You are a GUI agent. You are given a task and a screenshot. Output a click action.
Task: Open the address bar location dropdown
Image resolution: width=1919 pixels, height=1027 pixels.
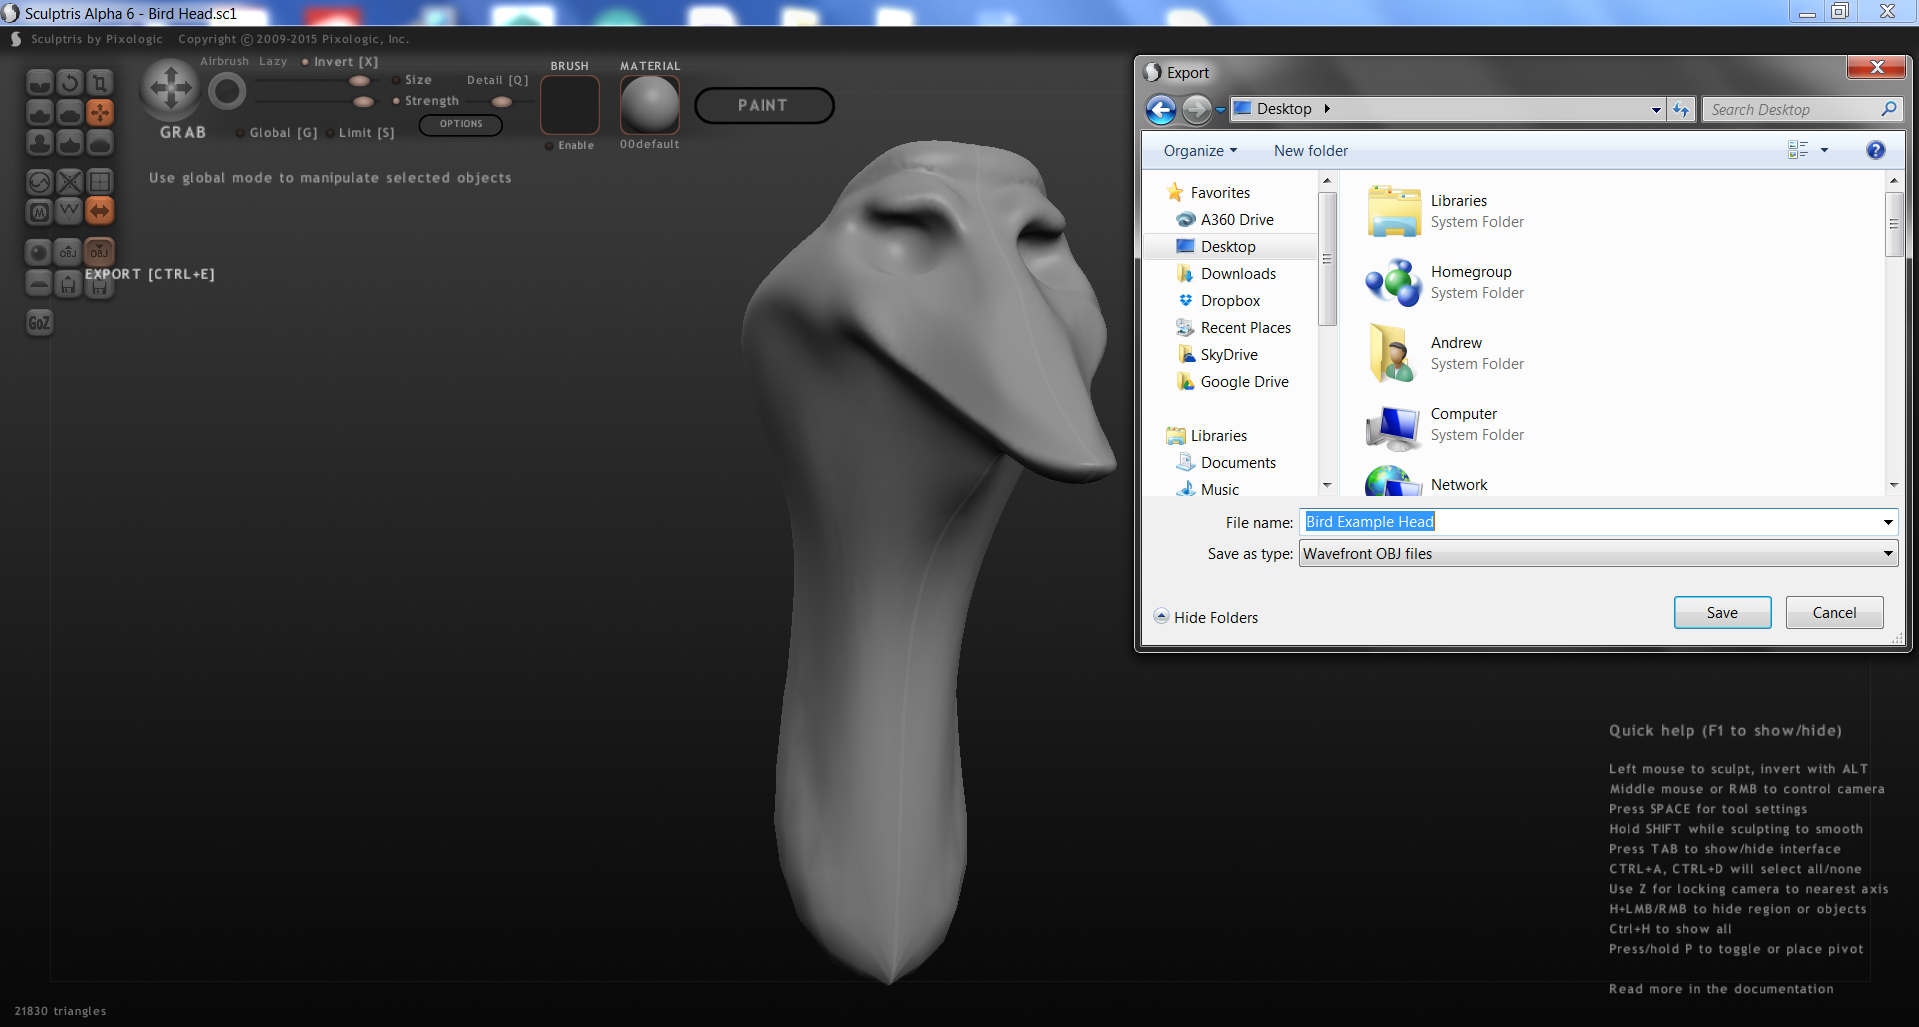[x=1656, y=110]
